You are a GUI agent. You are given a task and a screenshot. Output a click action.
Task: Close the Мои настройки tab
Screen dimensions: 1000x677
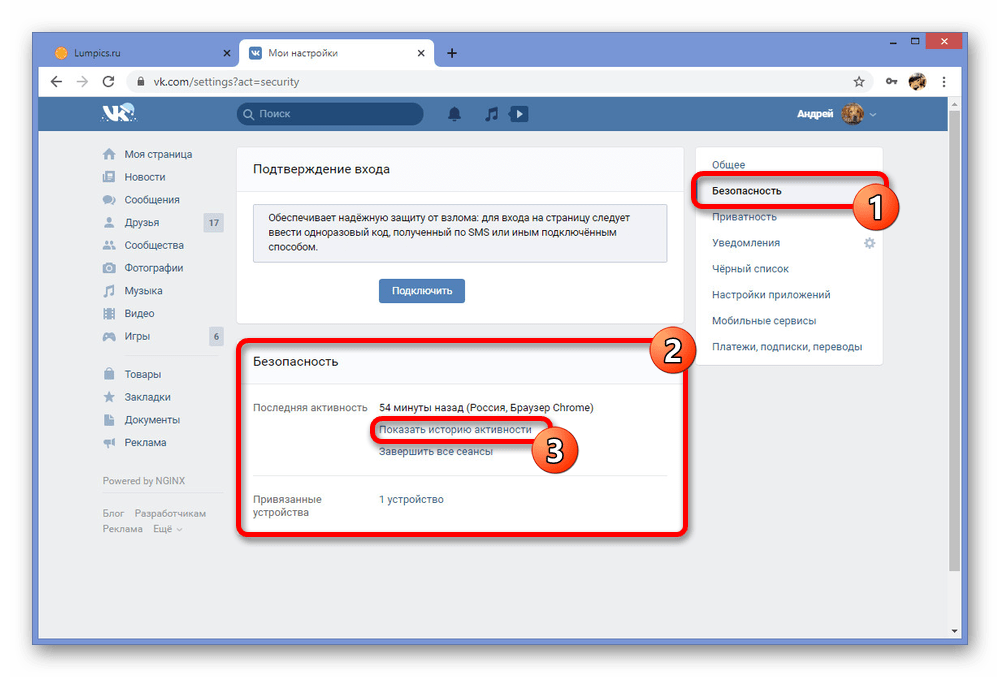(x=421, y=53)
